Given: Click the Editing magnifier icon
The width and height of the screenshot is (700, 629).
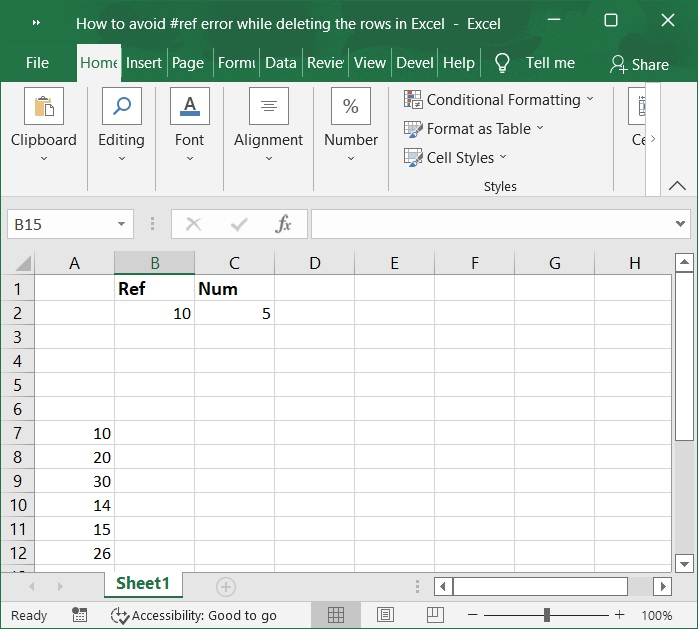Looking at the screenshot, I should coord(121,106).
